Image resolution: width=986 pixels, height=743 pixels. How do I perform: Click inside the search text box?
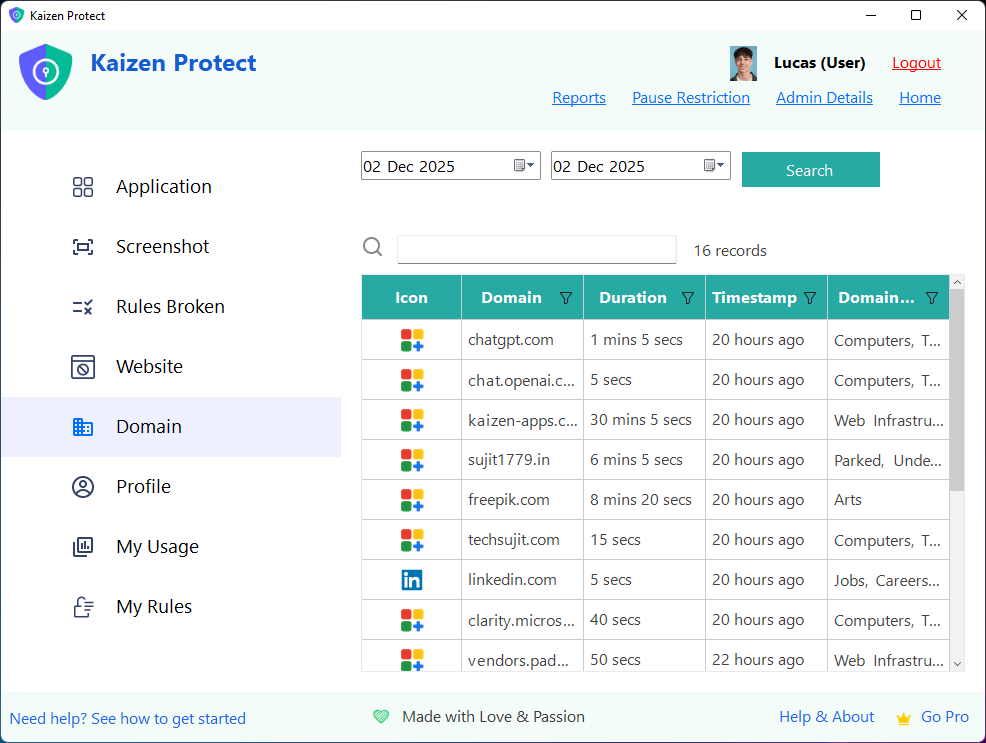[536, 249]
